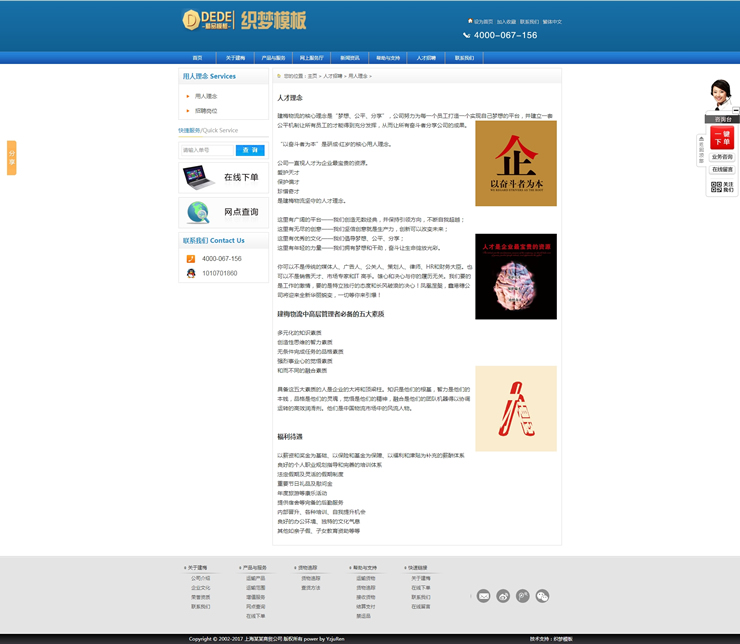Go to 新闻资讯 in navigation bar
Screen dimensions: 740x644
click(349, 58)
